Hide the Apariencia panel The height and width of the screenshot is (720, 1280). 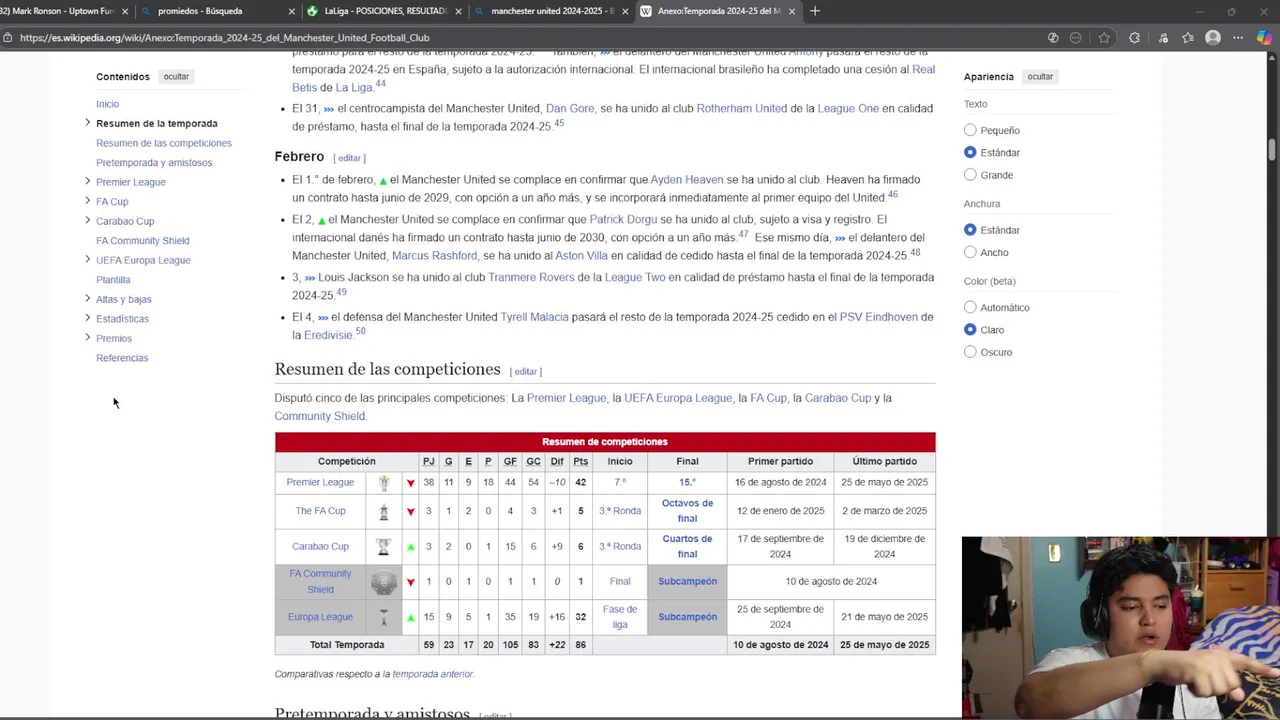1040,77
